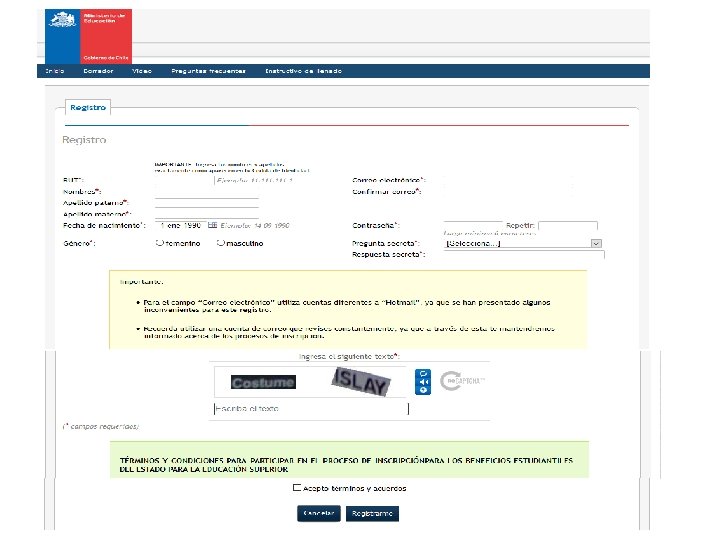This screenshot has width=720, height=540.
Task: Click the Costume captcha word image
Action: tap(263, 382)
